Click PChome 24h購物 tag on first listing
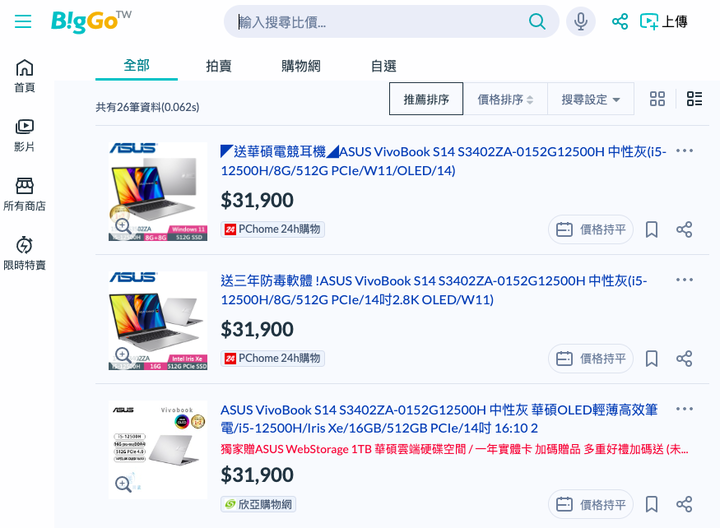Viewport: 720px width, 528px height. pos(273,229)
